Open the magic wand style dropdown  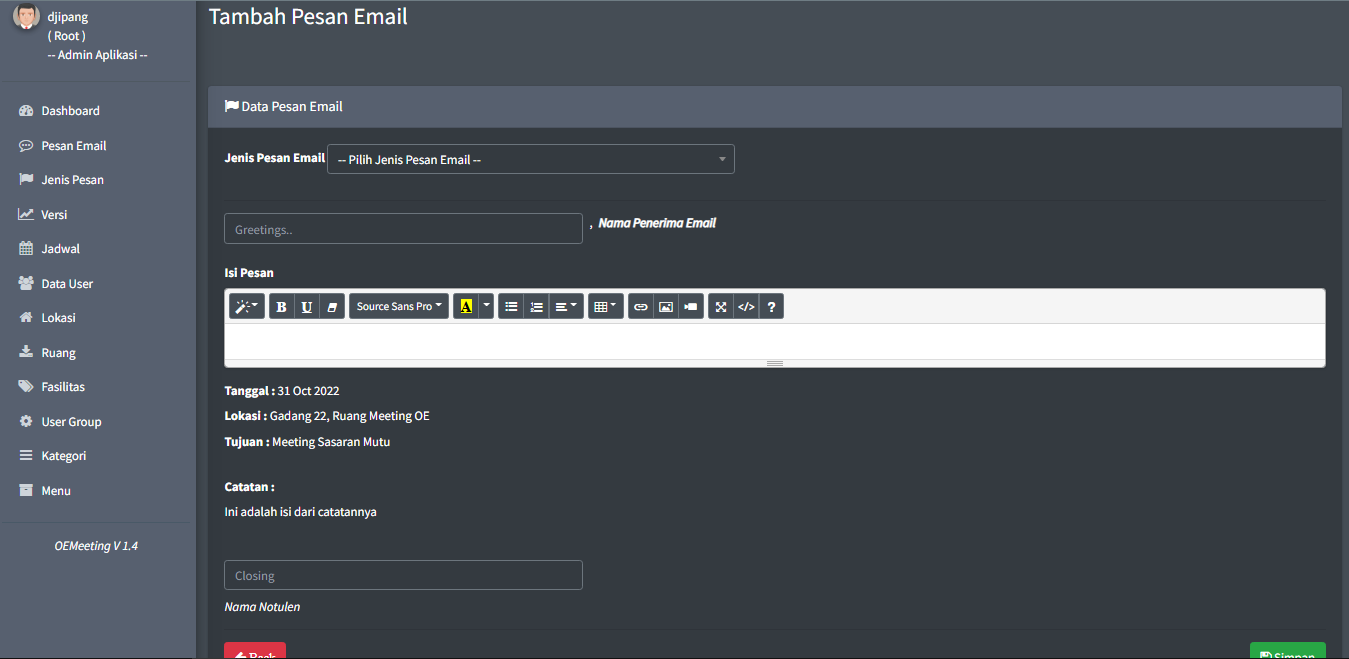(246, 307)
